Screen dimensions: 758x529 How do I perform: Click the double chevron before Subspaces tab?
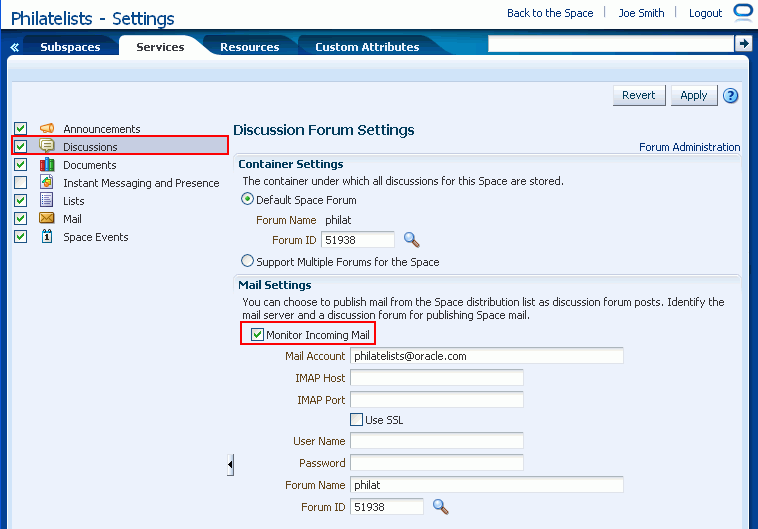tap(15, 47)
